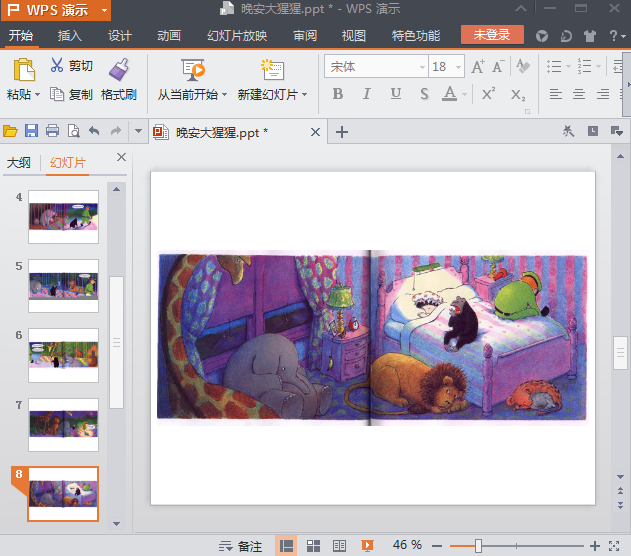This screenshot has height=556, width=631.
Task: Select slide 4 thumbnail
Action: coord(63,217)
